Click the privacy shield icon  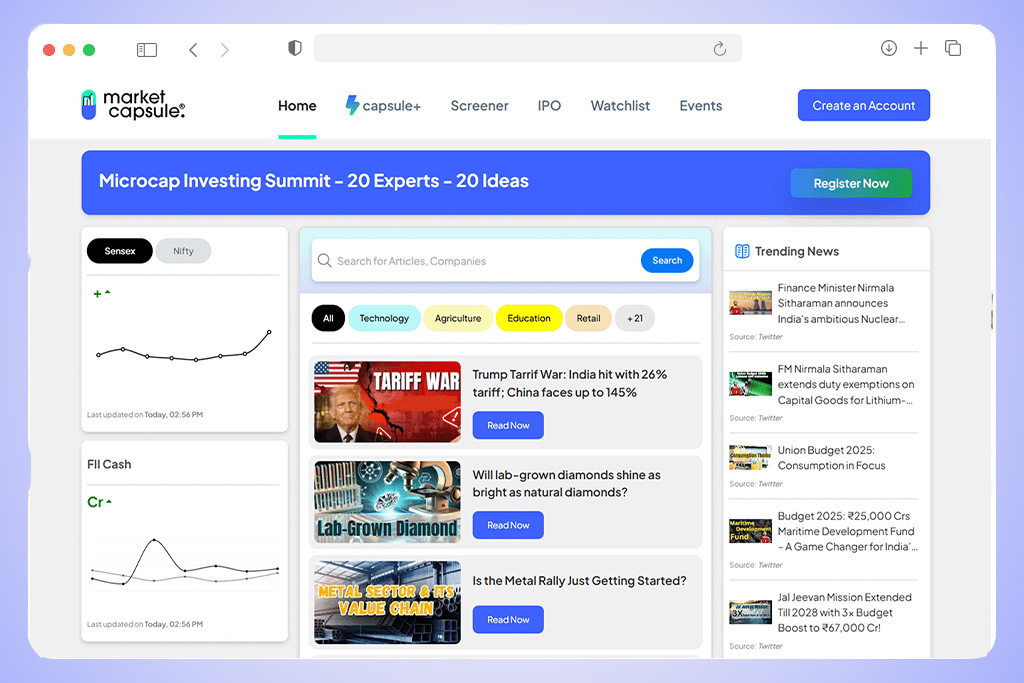coord(294,48)
